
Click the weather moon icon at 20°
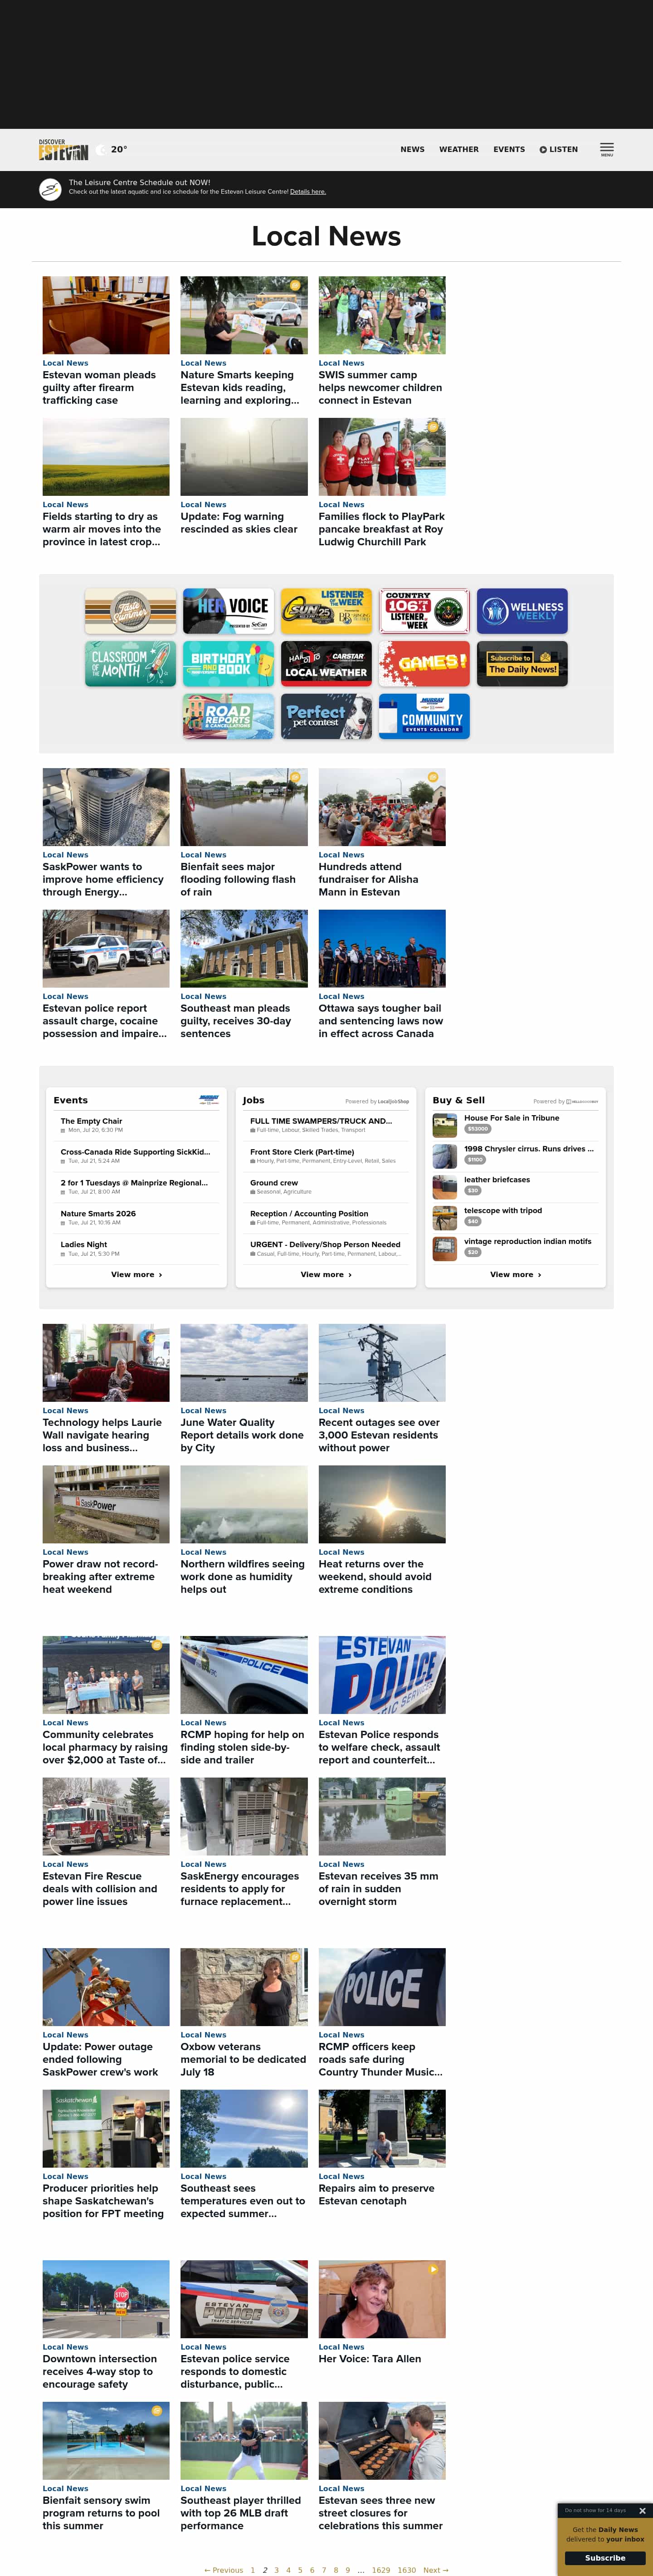100,150
